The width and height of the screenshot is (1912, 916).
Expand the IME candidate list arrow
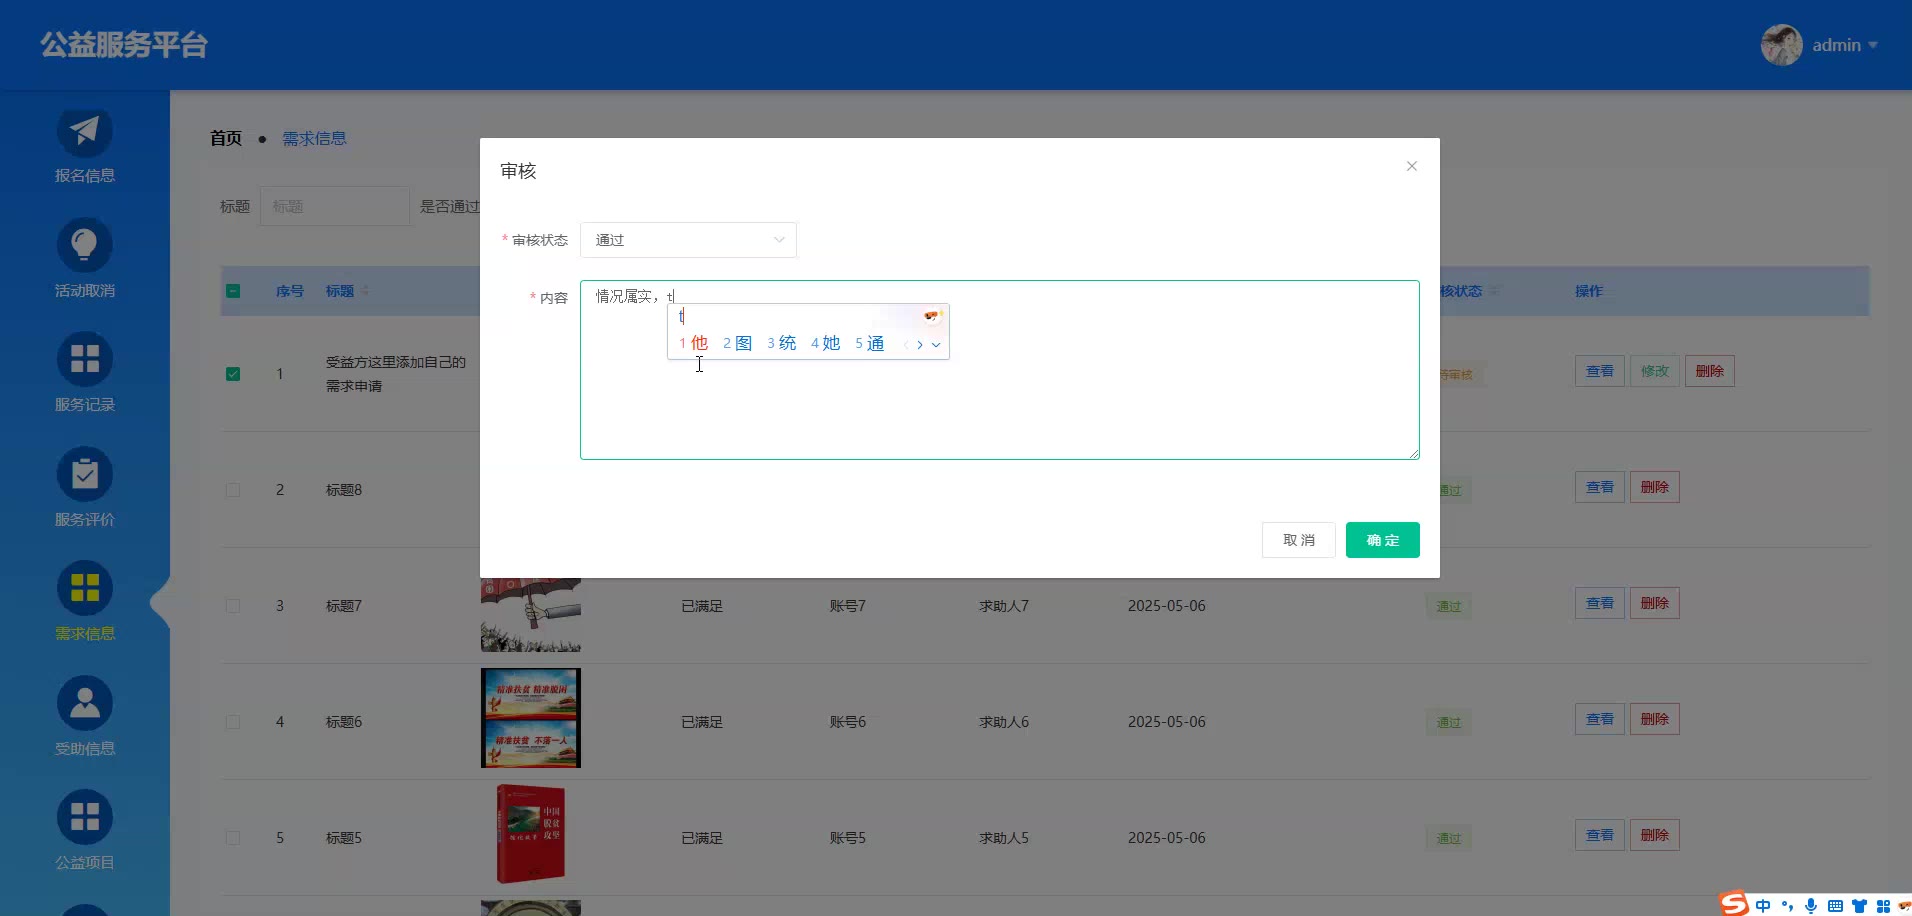(936, 345)
